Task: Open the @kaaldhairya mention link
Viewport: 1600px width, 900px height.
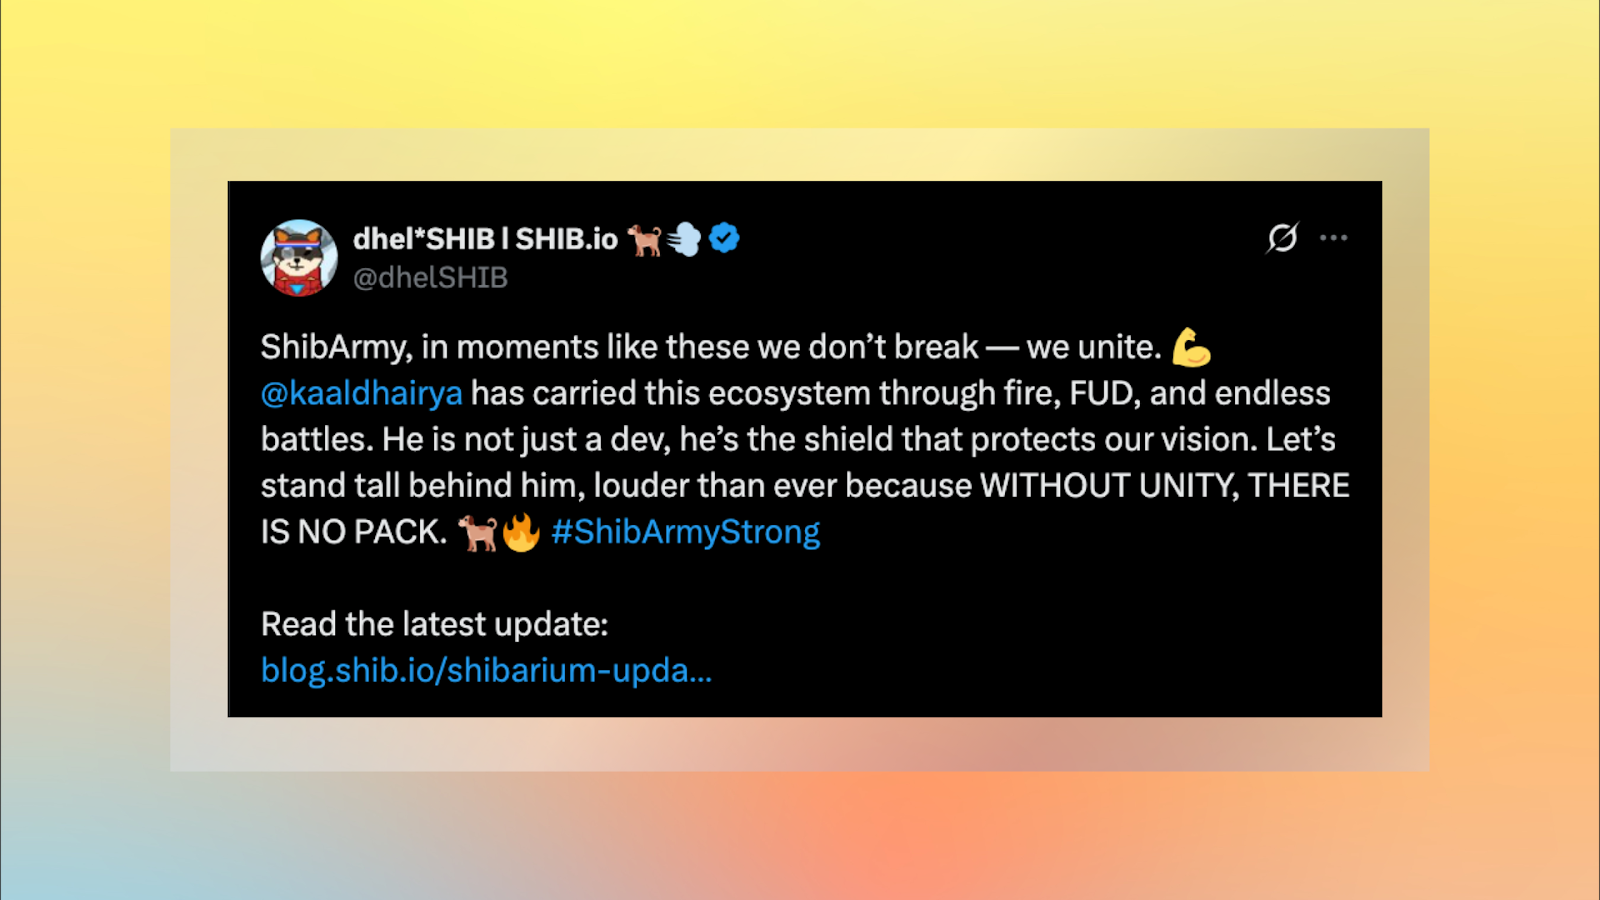Action: pyautogui.click(x=362, y=393)
